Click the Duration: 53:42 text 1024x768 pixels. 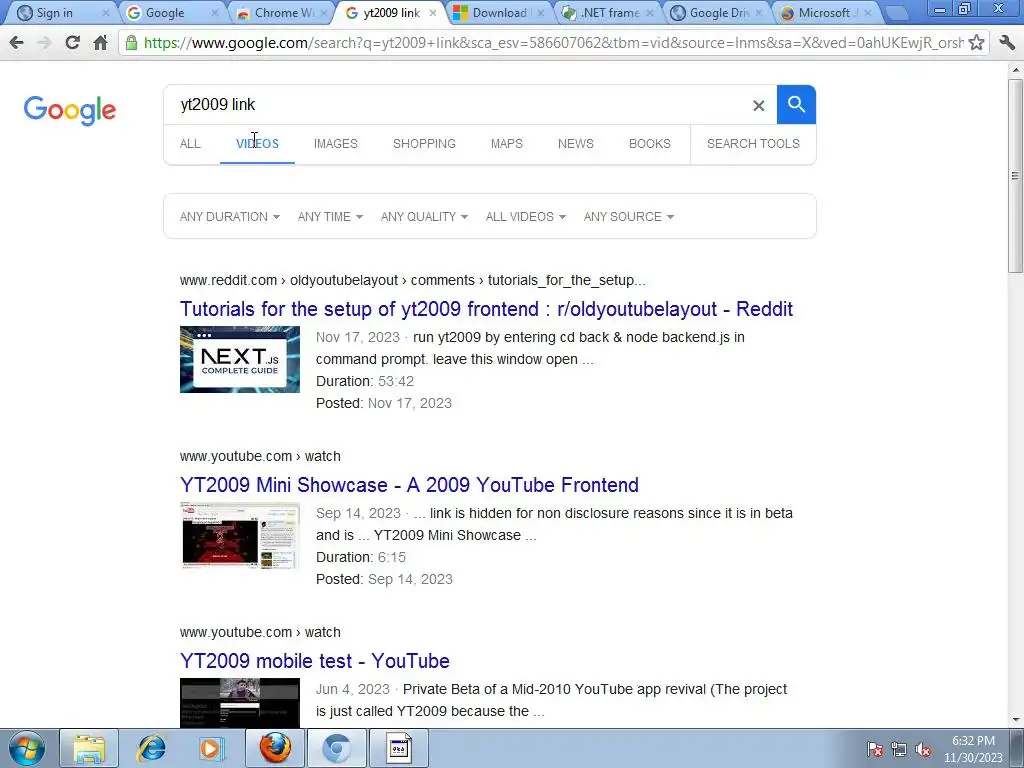point(365,381)
